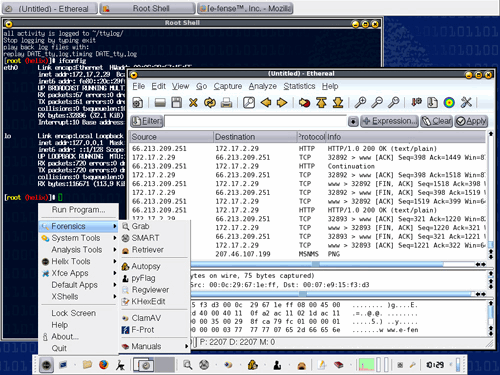
Task: Click the close capture X icon in Ethereal toolbar
Action: pyautogui.click(x=193, y=103)
